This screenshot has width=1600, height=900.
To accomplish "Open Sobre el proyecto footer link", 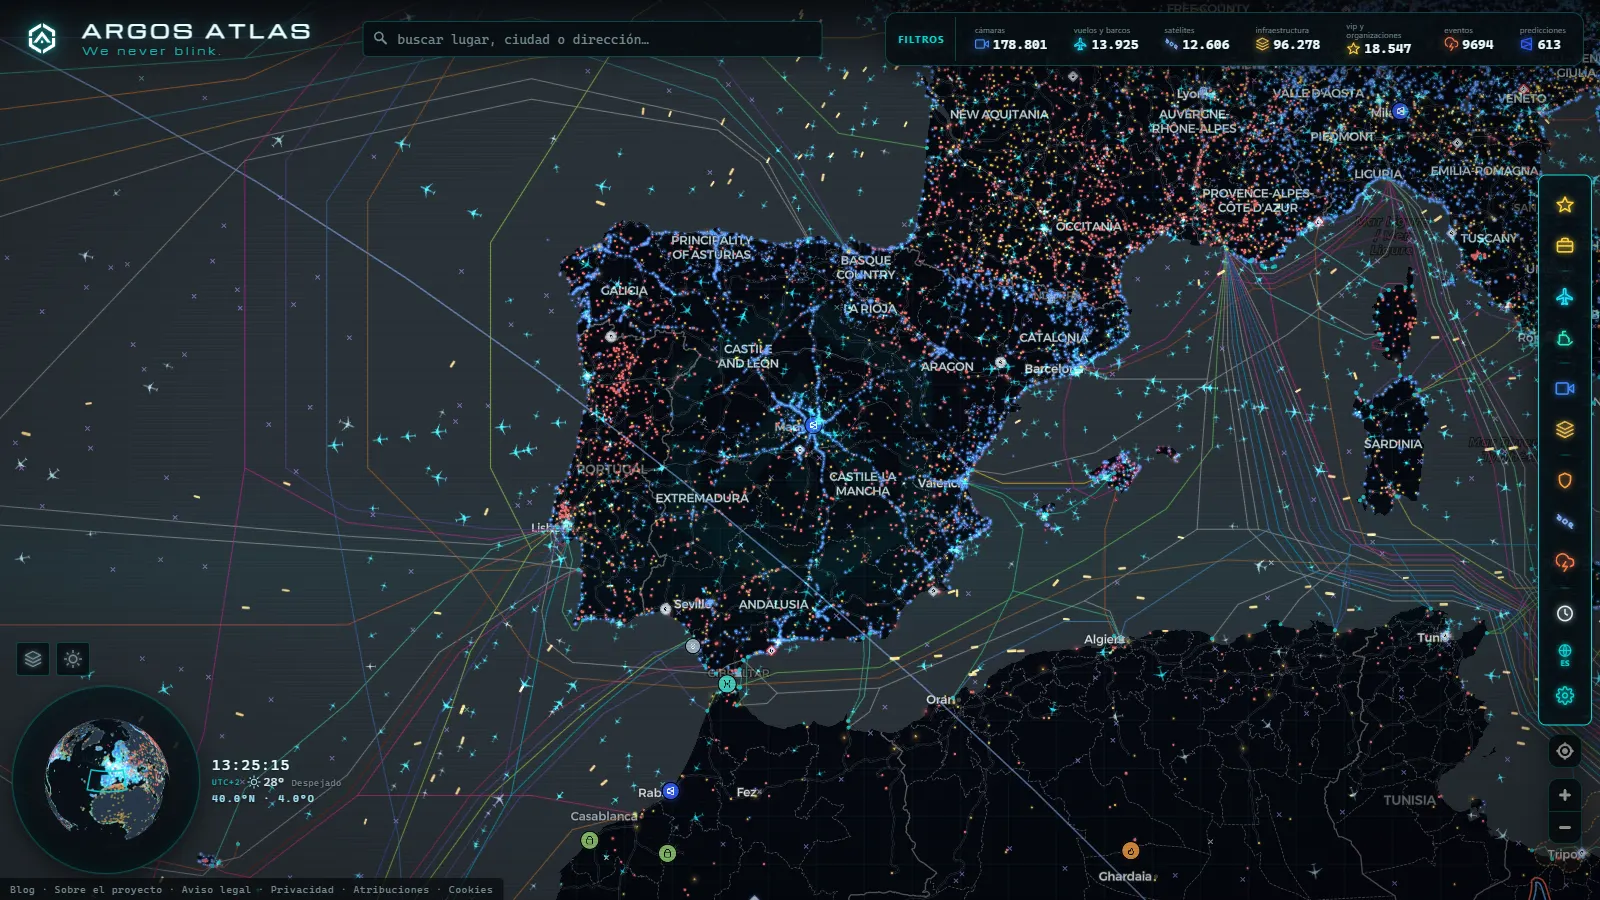I will click(108, 889).
